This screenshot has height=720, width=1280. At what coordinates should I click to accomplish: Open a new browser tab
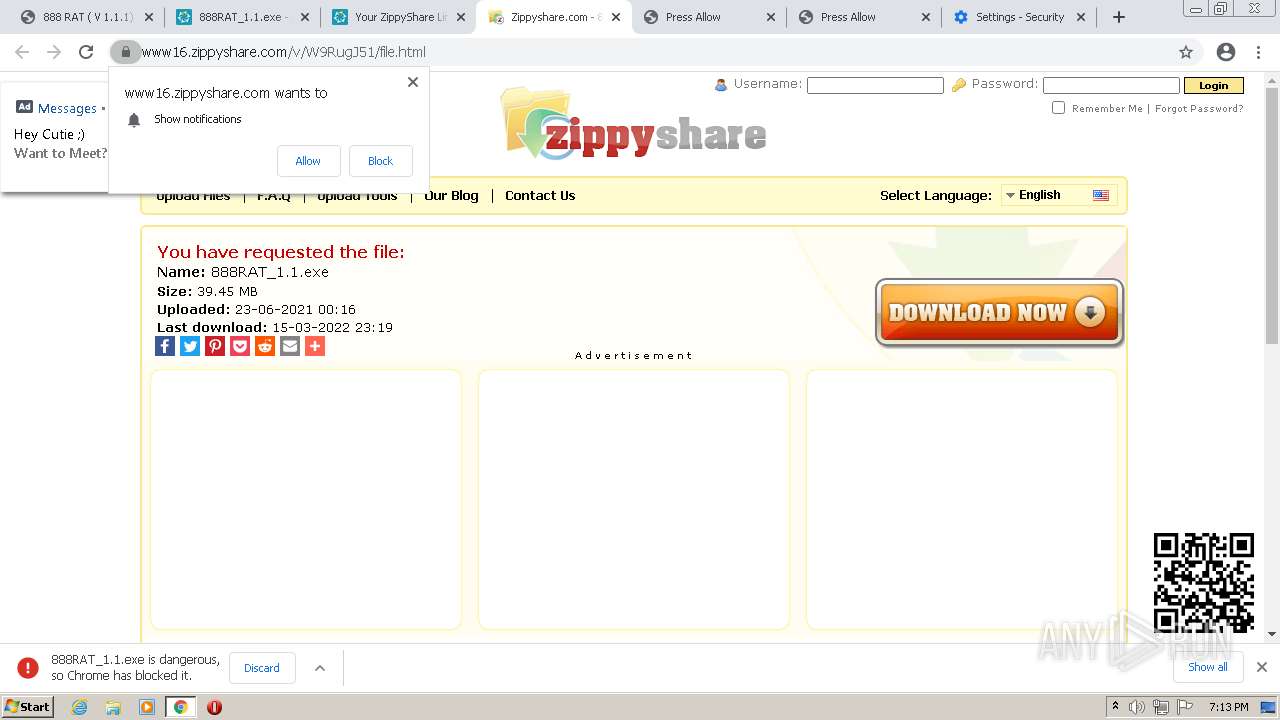1119,17
